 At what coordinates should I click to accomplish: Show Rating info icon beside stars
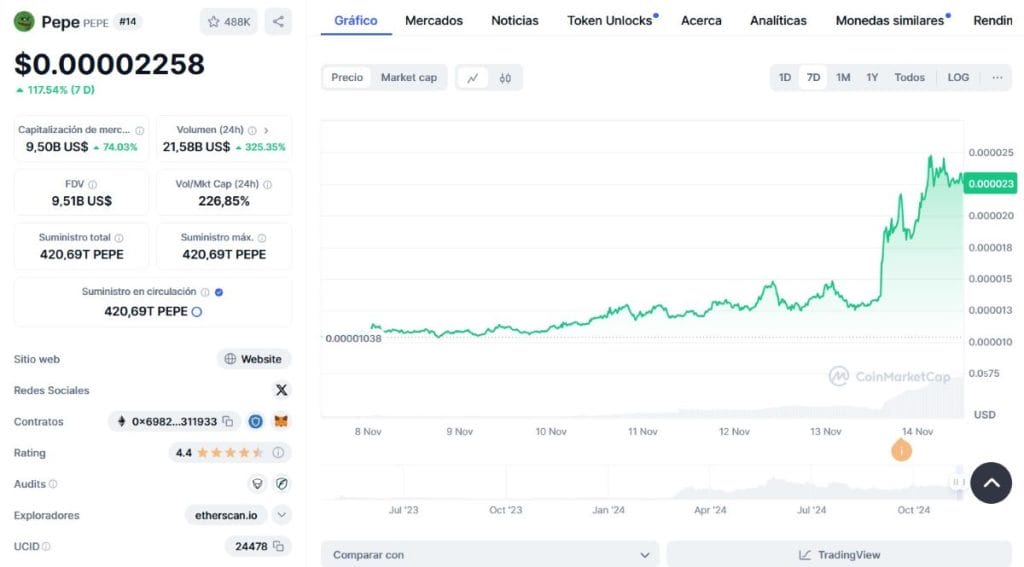pos(278,452)
